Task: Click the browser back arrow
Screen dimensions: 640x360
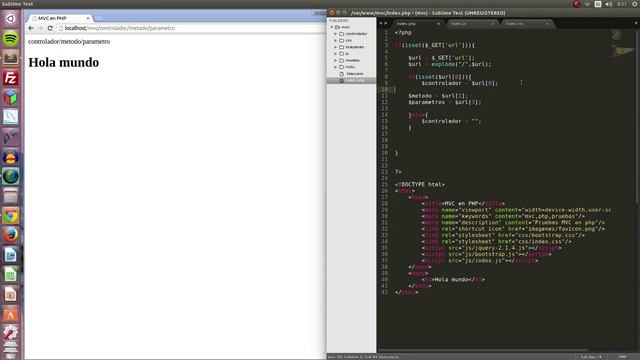Action: tap(31, 28)
